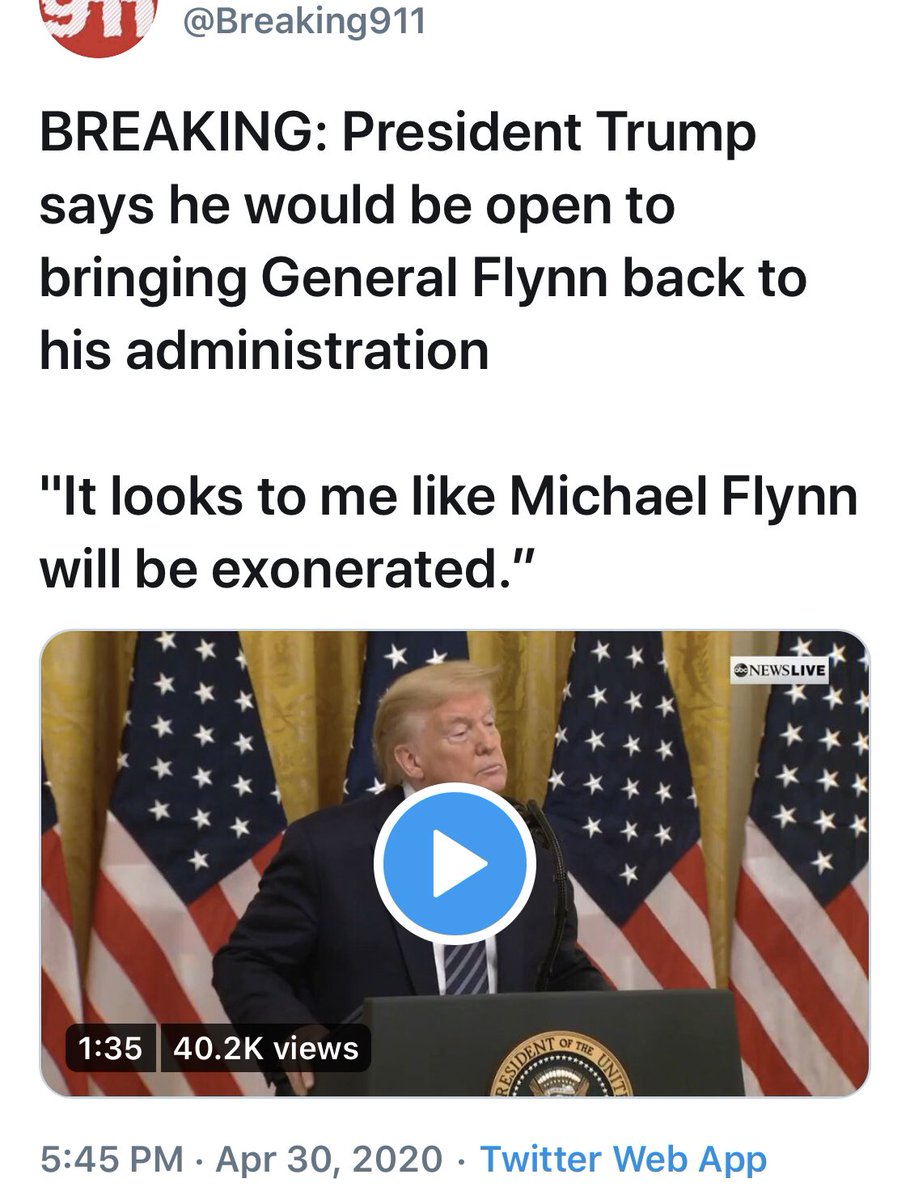Play the embedded Trump video
This screenshot has width=910, height=1200.
tap(455, 865)
